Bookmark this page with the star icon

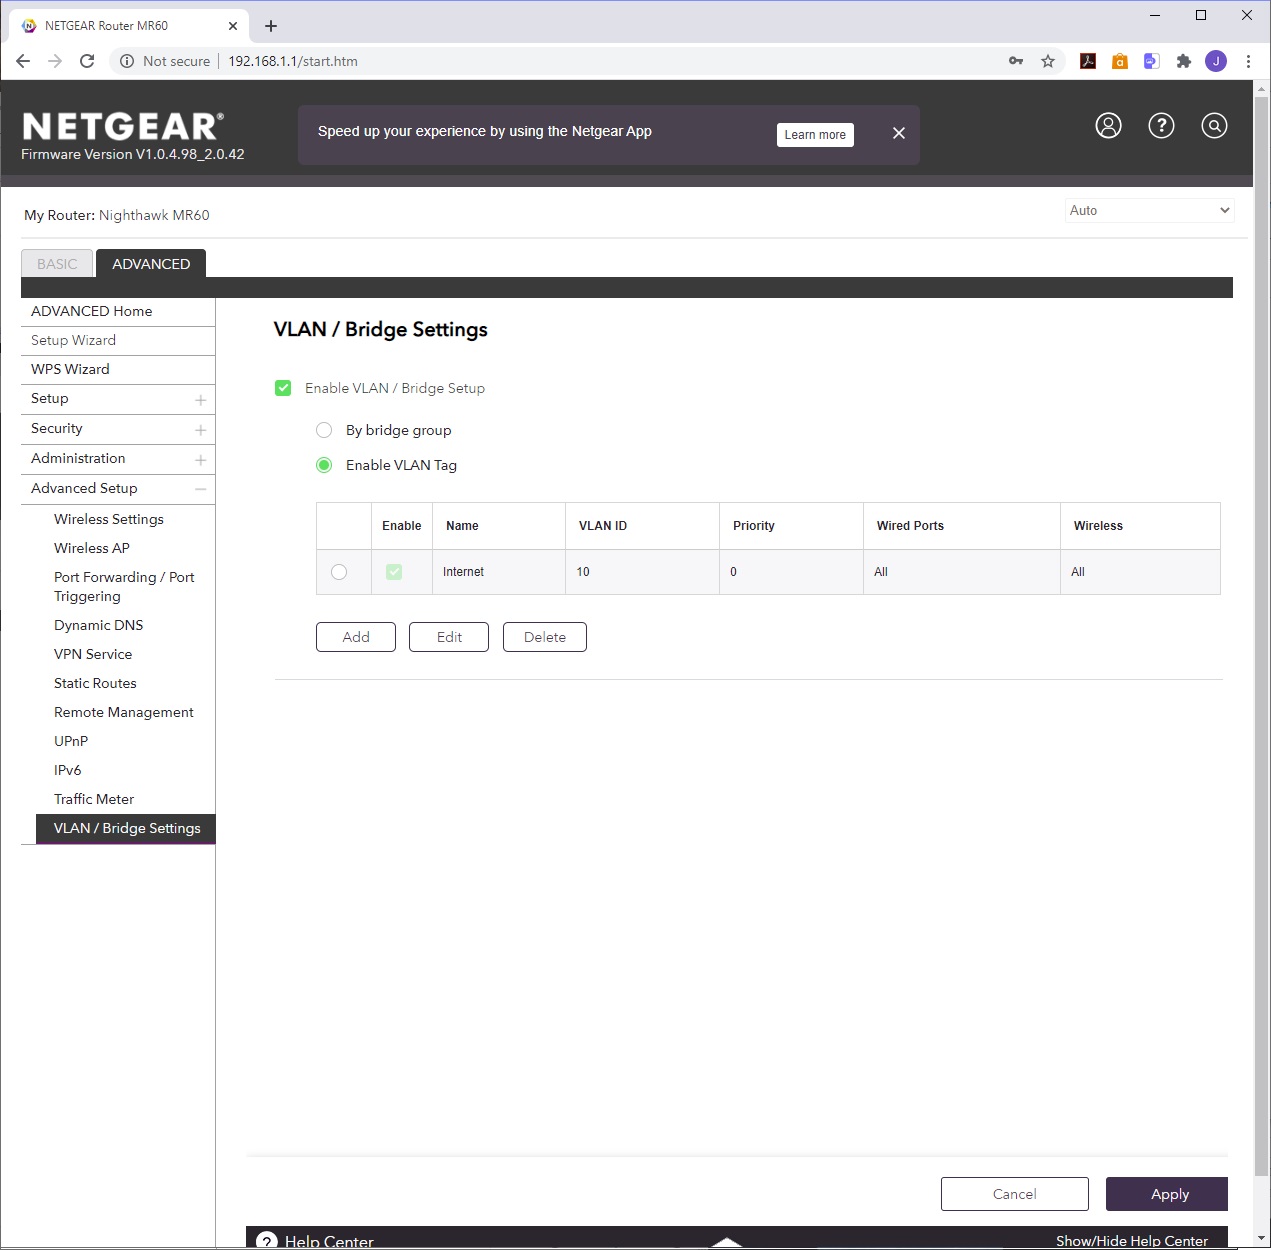(1048, 61)
